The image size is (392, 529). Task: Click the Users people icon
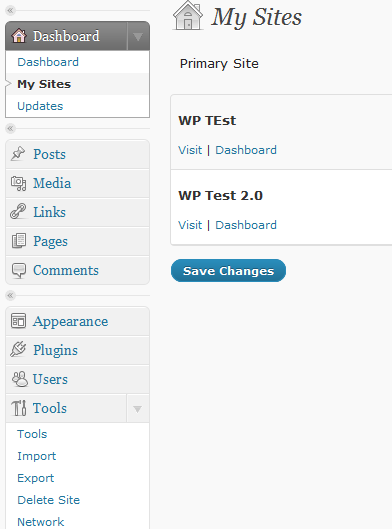tap(20, 379)
